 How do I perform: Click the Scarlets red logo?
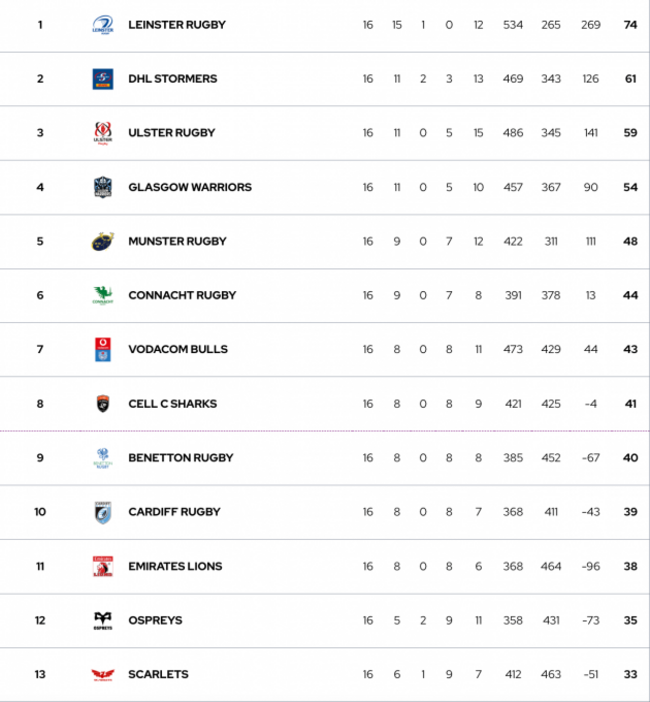coord(103,675)
